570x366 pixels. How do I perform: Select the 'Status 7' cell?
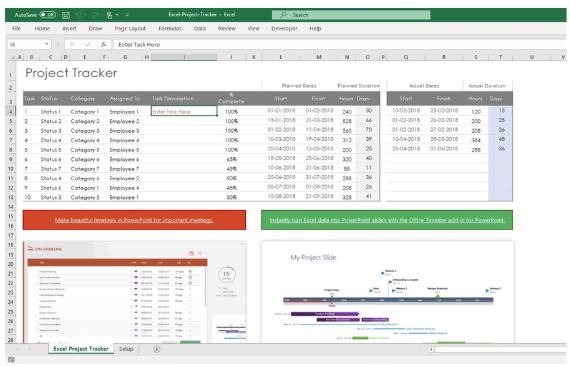(x=51, y=169)
